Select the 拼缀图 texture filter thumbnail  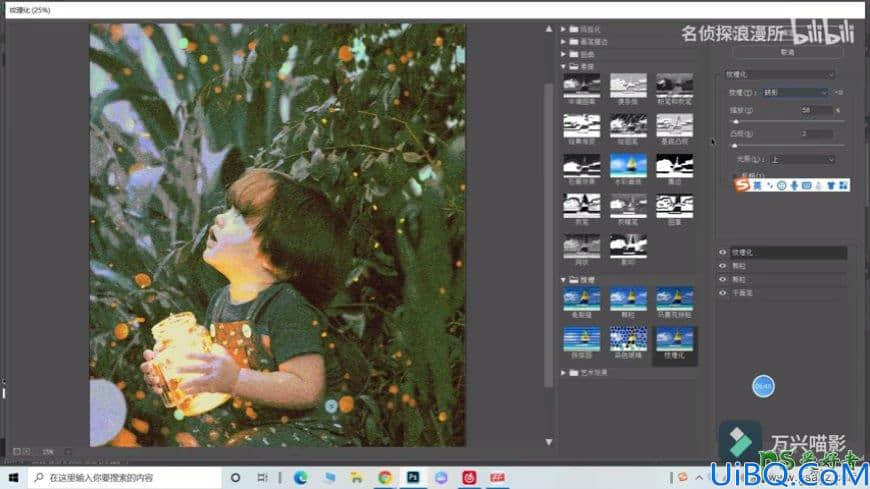581,339
